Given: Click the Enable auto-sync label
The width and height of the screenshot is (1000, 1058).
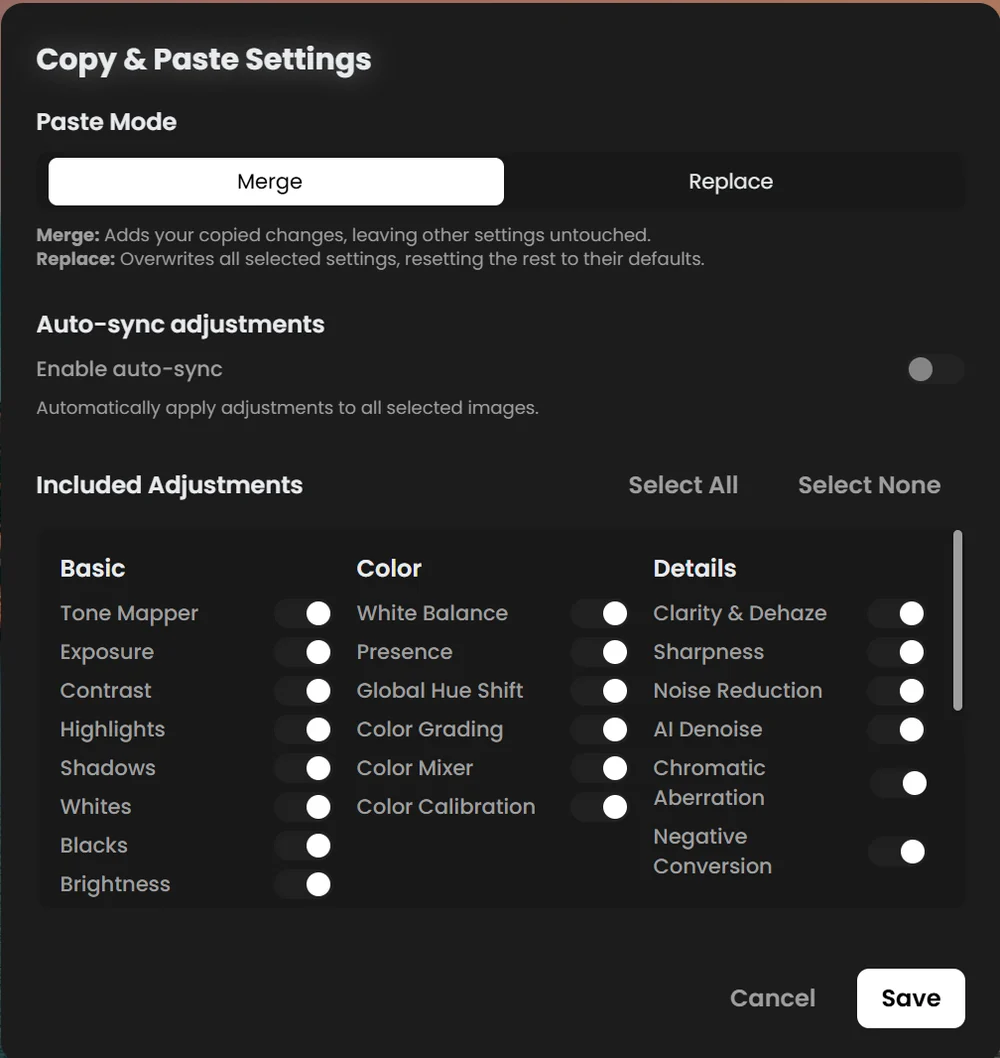Looking at the screenshot, I should click(x=129, y=369).
